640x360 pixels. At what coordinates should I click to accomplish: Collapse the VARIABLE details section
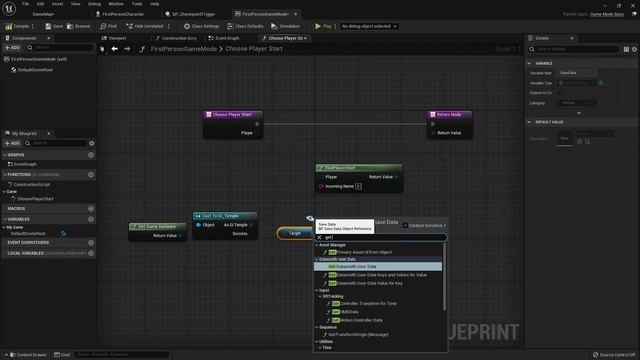click(529, 64)
